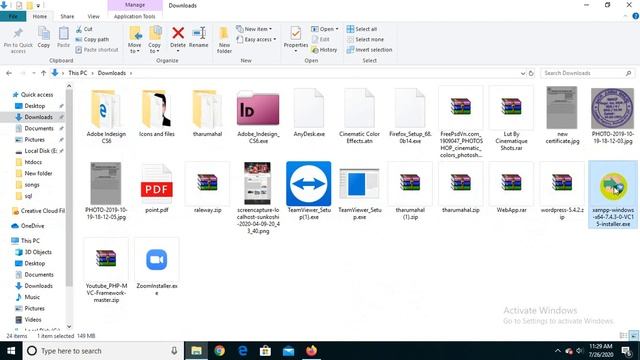
Task: Click Select all in the ribbon
Action: click(x=362, y=29)
